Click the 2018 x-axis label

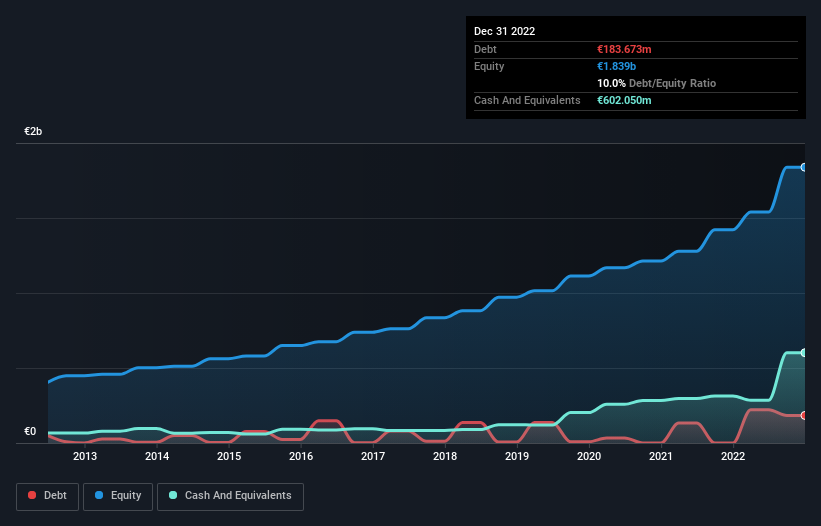pyautogui.click(x=445, y=456)
